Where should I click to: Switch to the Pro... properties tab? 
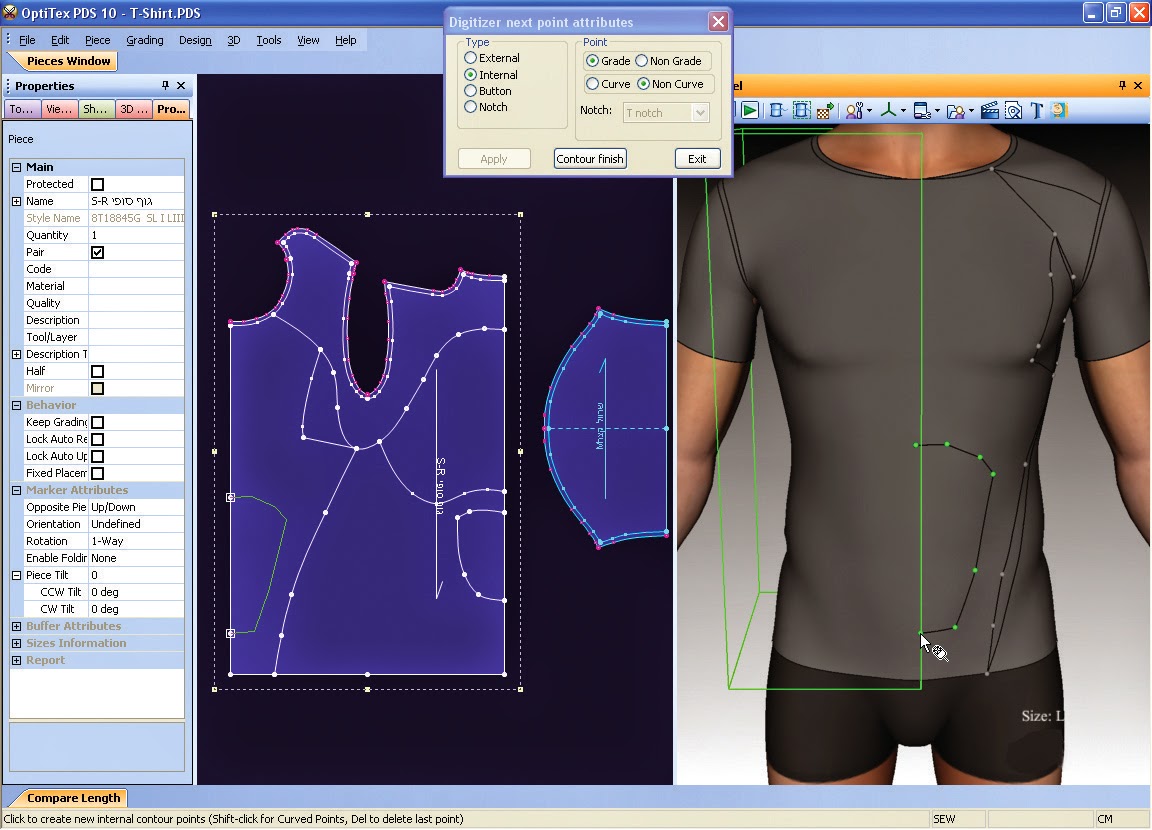(171, 109)
